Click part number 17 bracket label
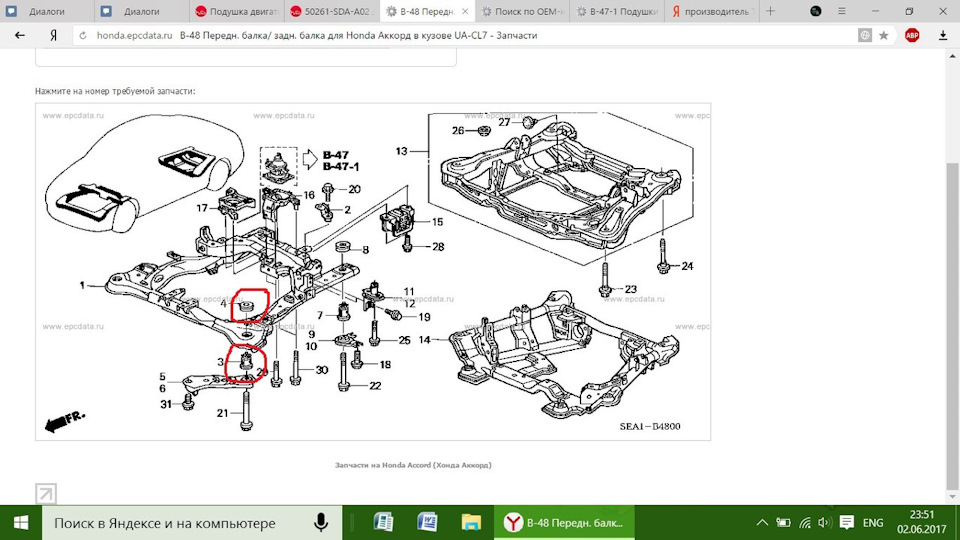The width and height of the screenshot is (960, 540). click(x=202, y=208)
